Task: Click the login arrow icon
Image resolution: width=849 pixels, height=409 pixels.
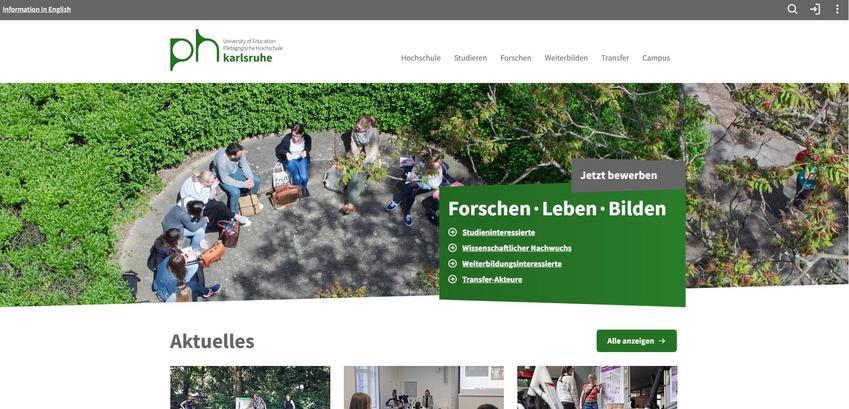Action: (x=815, y=9)
